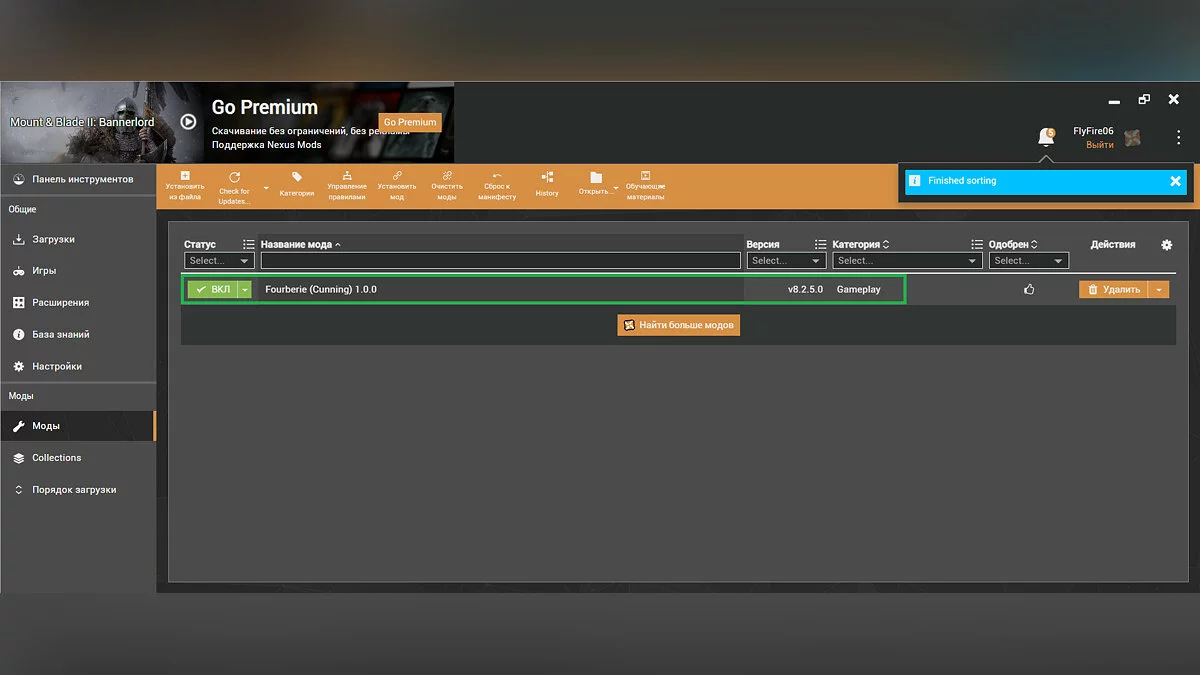Click the restore-down window button

coord(1144,100)
